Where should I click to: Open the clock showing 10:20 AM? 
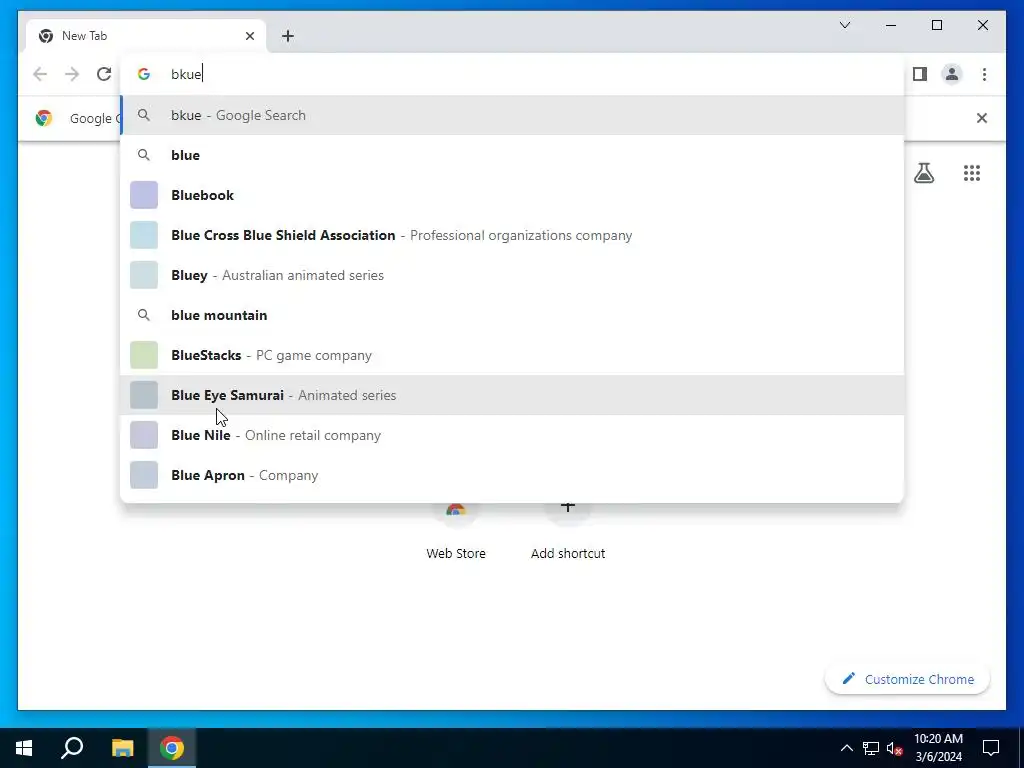(x=938, y=748)
